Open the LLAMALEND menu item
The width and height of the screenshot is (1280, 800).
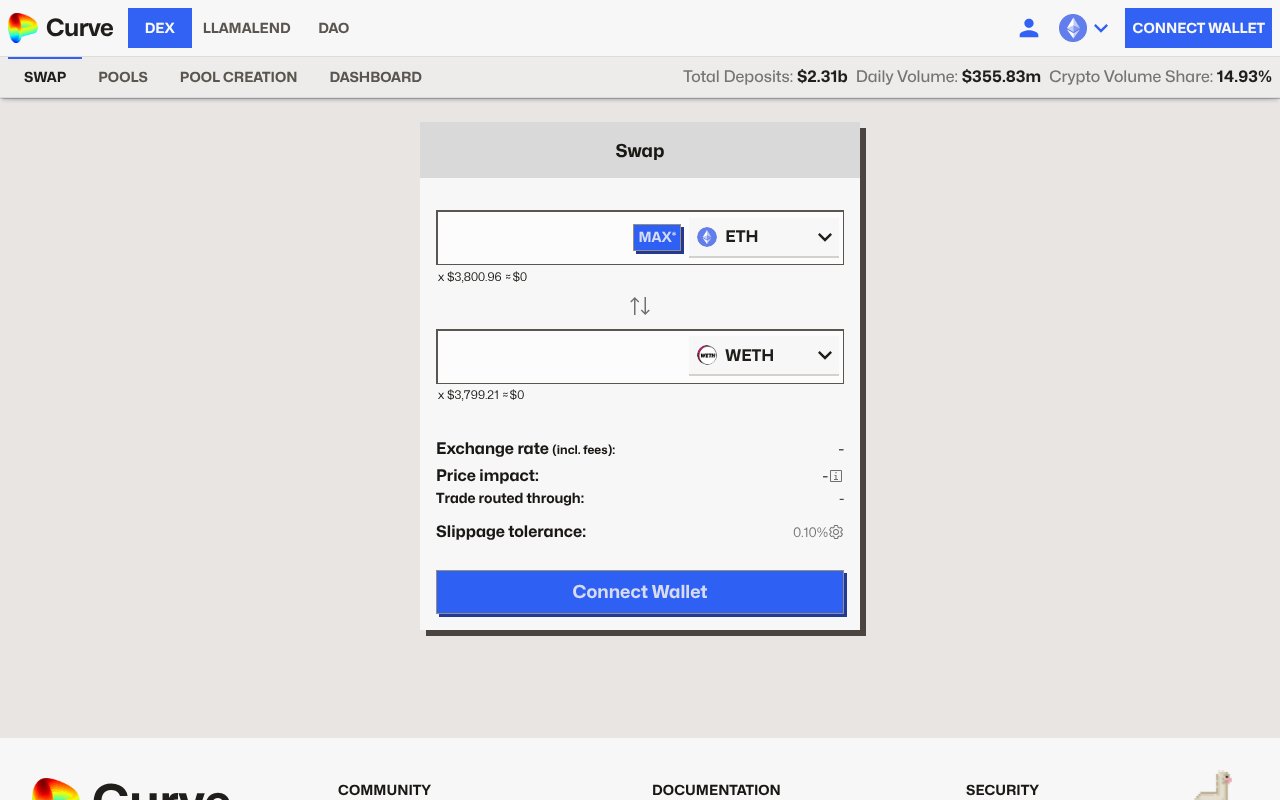pos(246,28)
